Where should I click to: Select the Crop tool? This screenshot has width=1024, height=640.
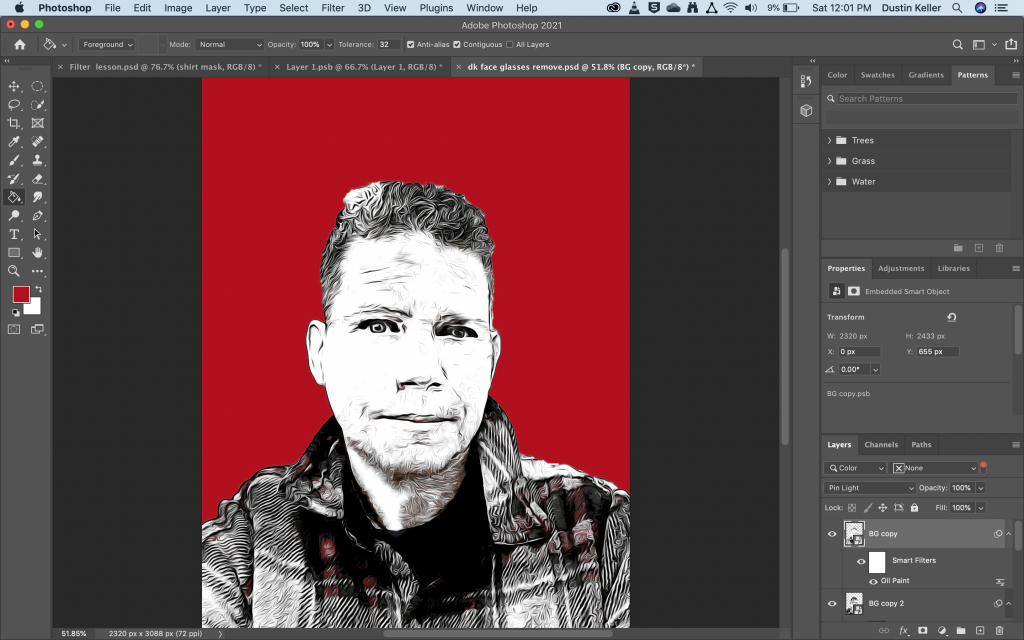coord(14,123)
